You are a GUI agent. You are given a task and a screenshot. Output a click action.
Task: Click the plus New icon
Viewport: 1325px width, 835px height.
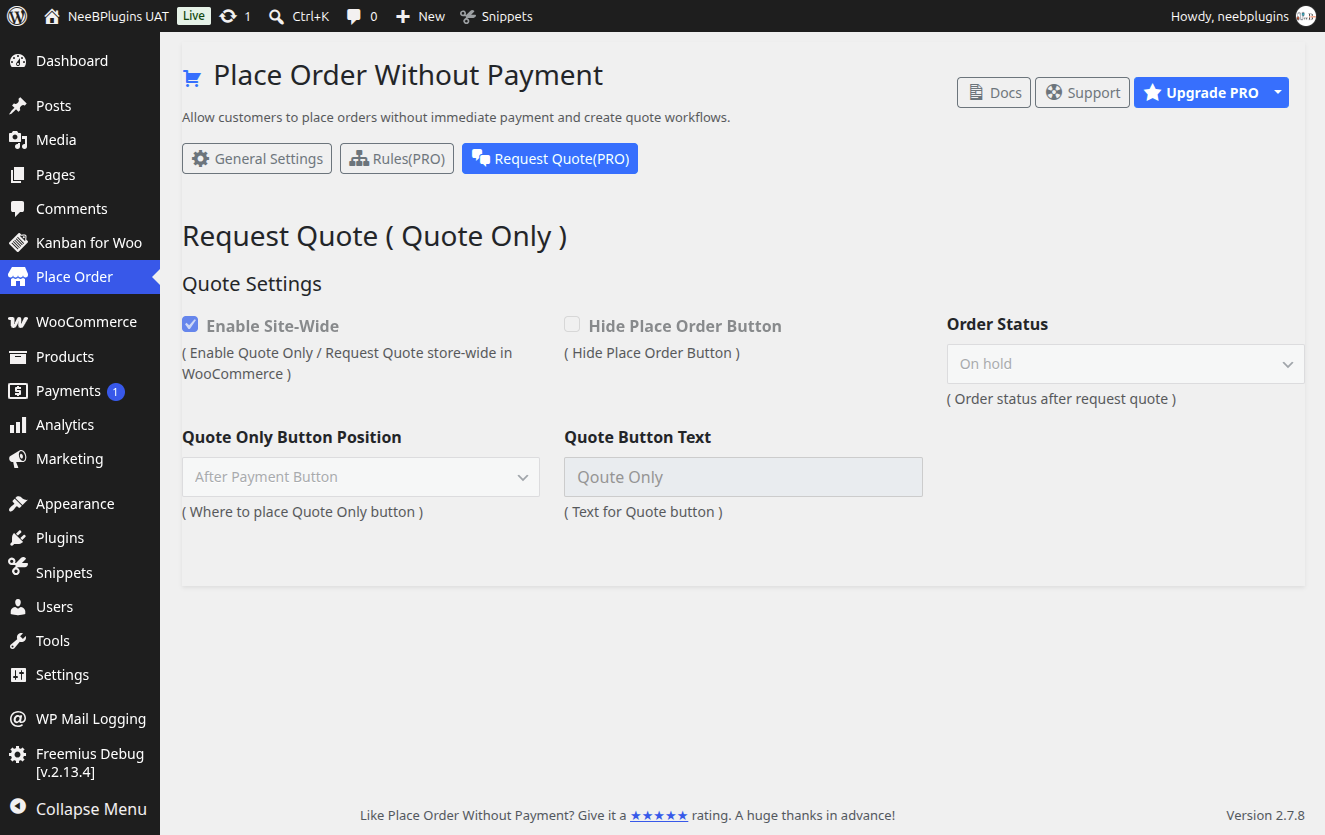click(x=403, y=16)
